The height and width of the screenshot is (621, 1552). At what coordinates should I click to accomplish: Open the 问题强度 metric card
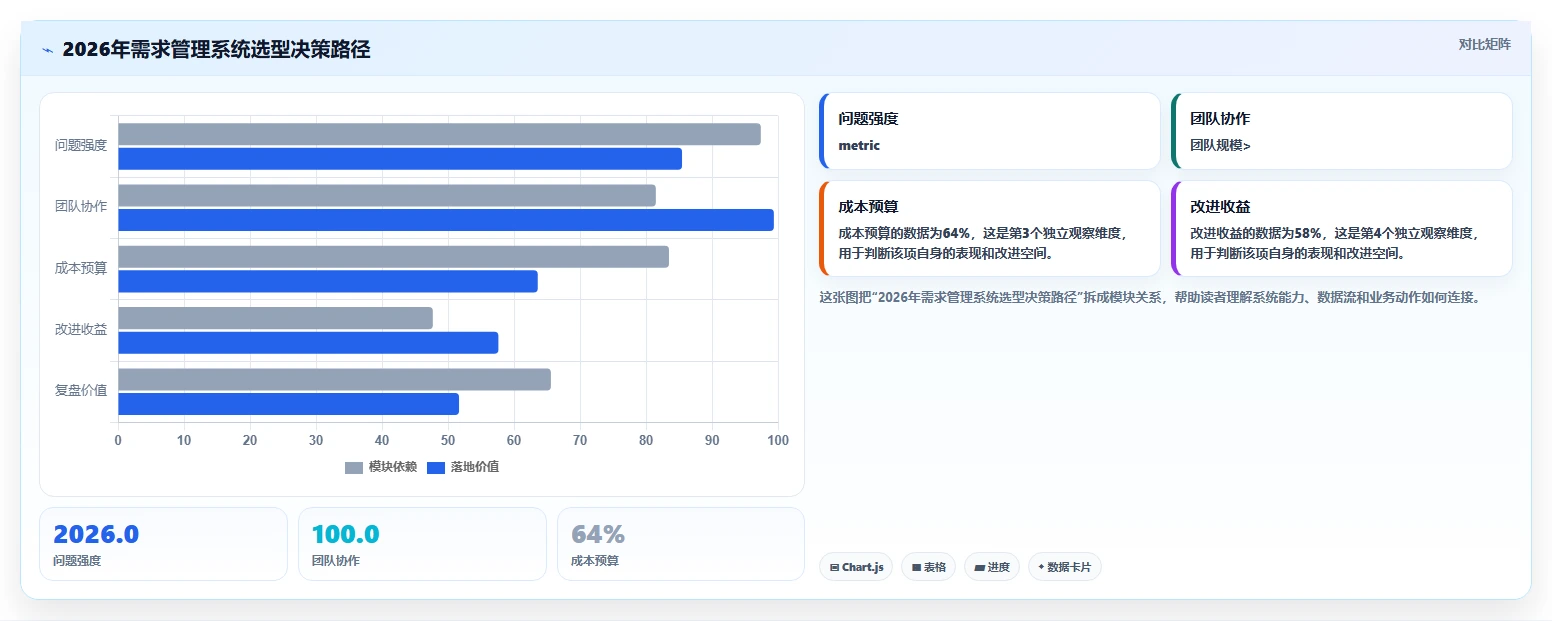989,131
